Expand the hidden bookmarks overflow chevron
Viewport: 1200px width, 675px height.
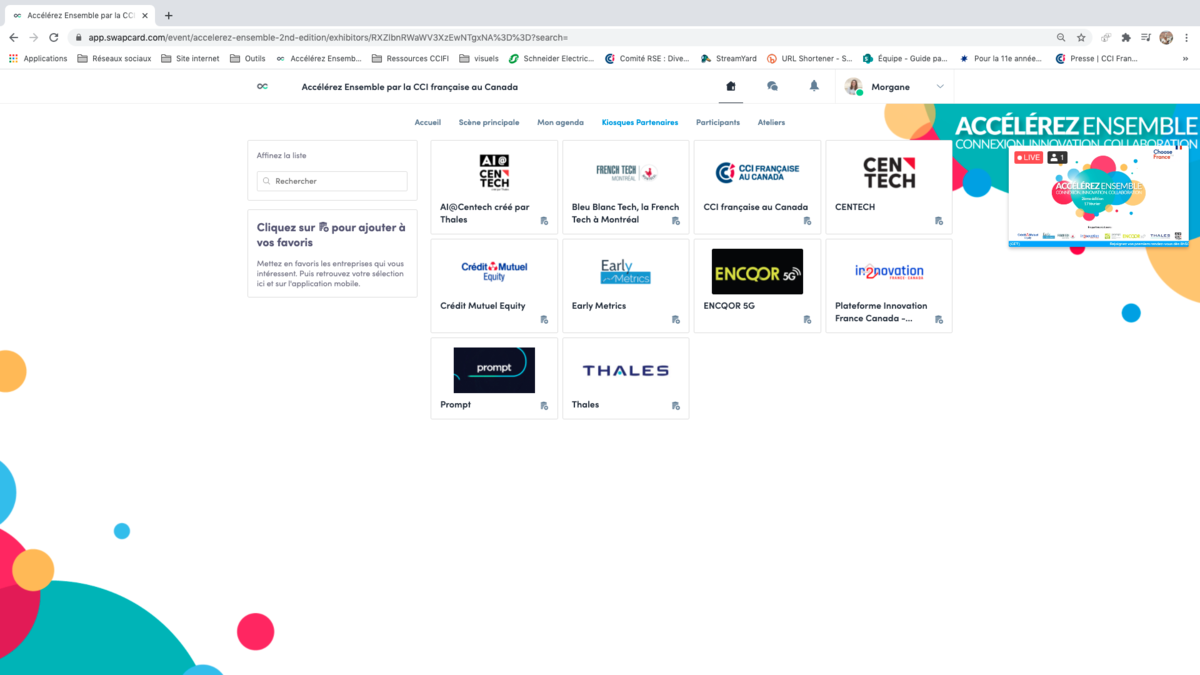[1186, 59]
